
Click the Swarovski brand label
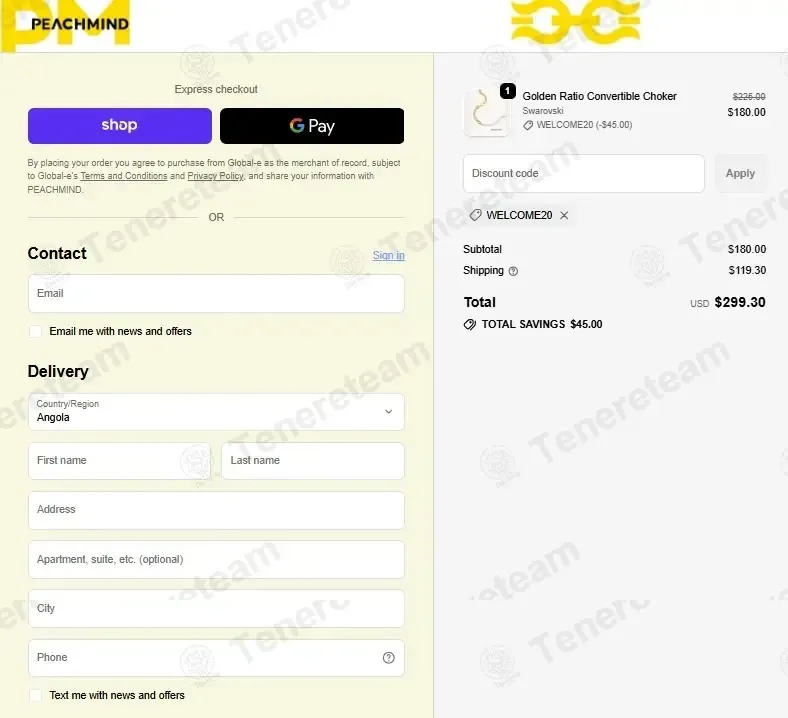point(543,111)
